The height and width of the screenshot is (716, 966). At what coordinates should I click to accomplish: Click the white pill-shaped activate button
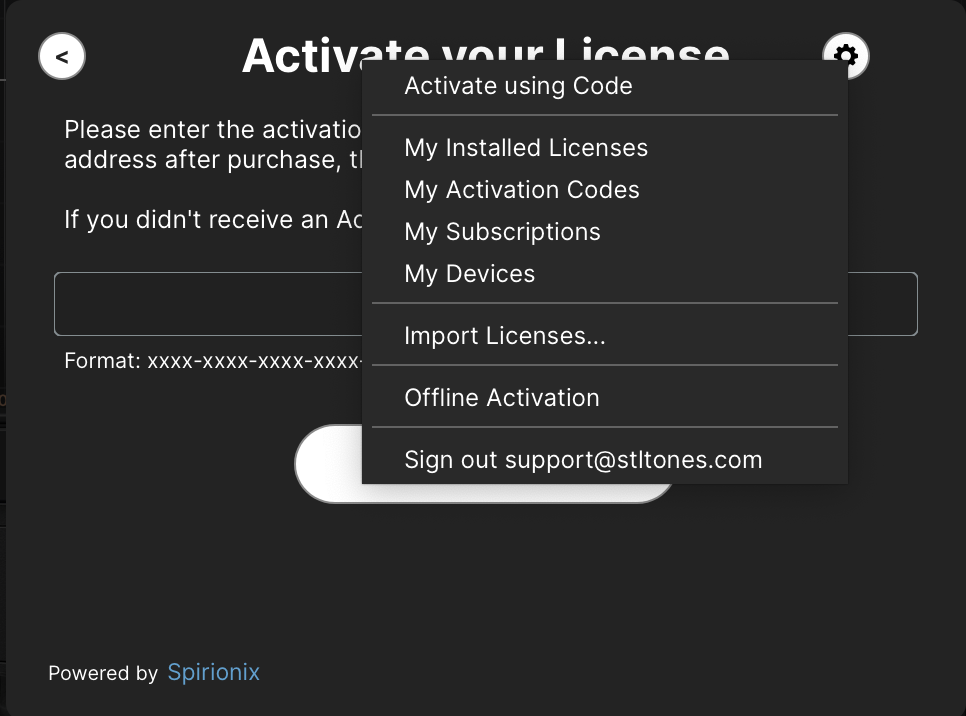click(328, 463)
